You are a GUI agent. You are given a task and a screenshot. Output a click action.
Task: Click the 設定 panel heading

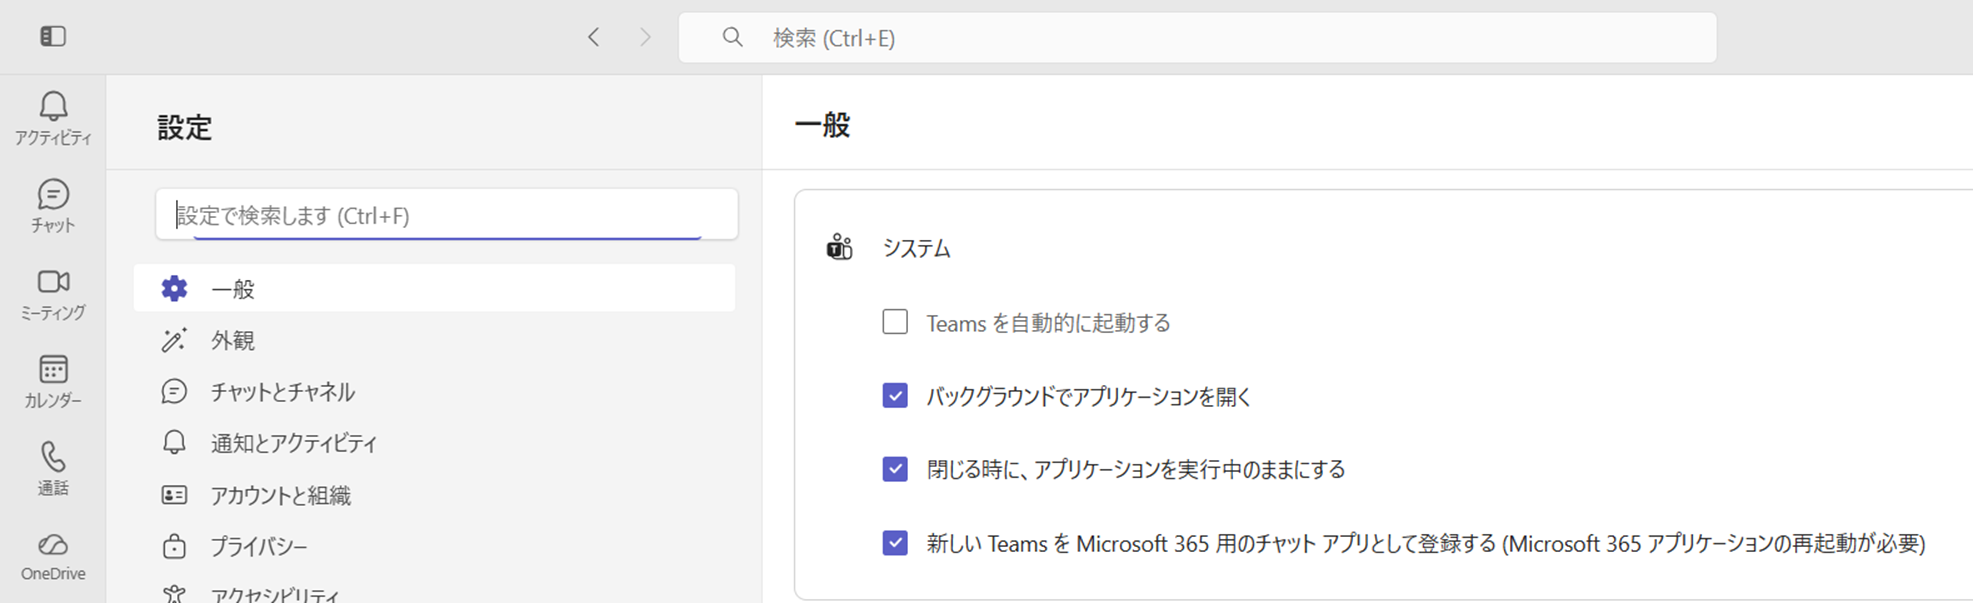[185, 128]
